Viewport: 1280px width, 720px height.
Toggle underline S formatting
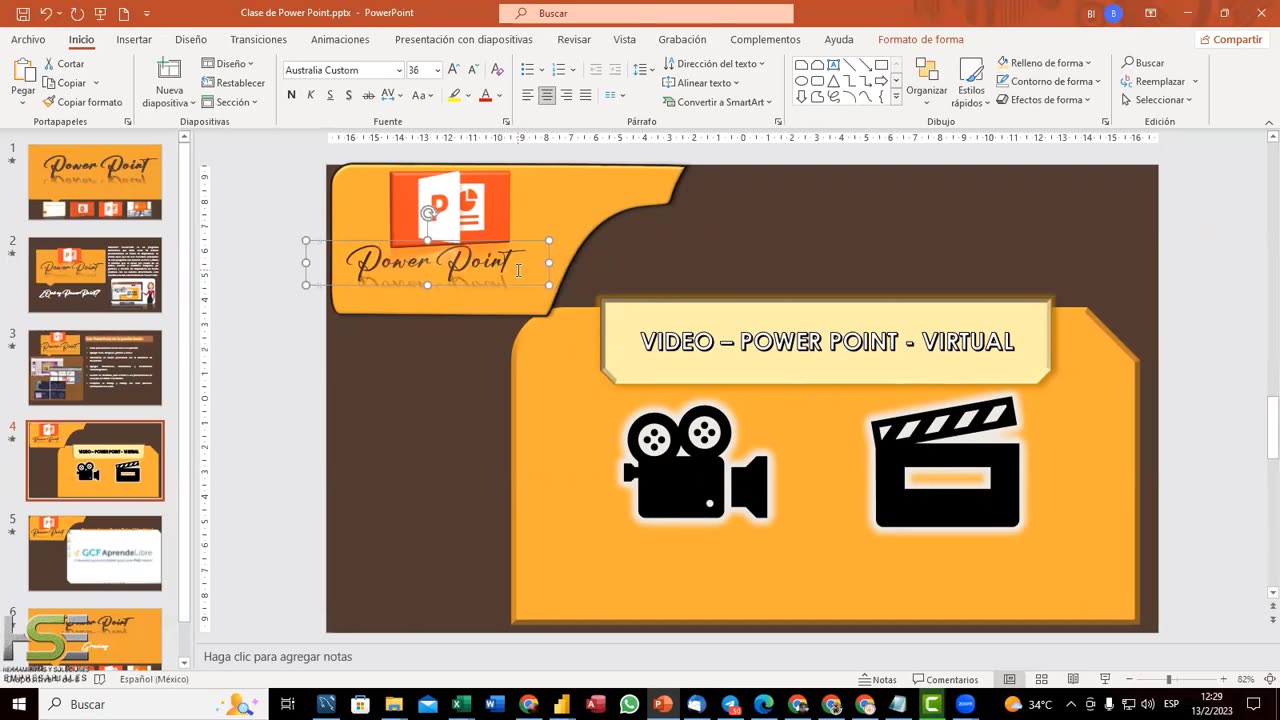coord(329,95)
